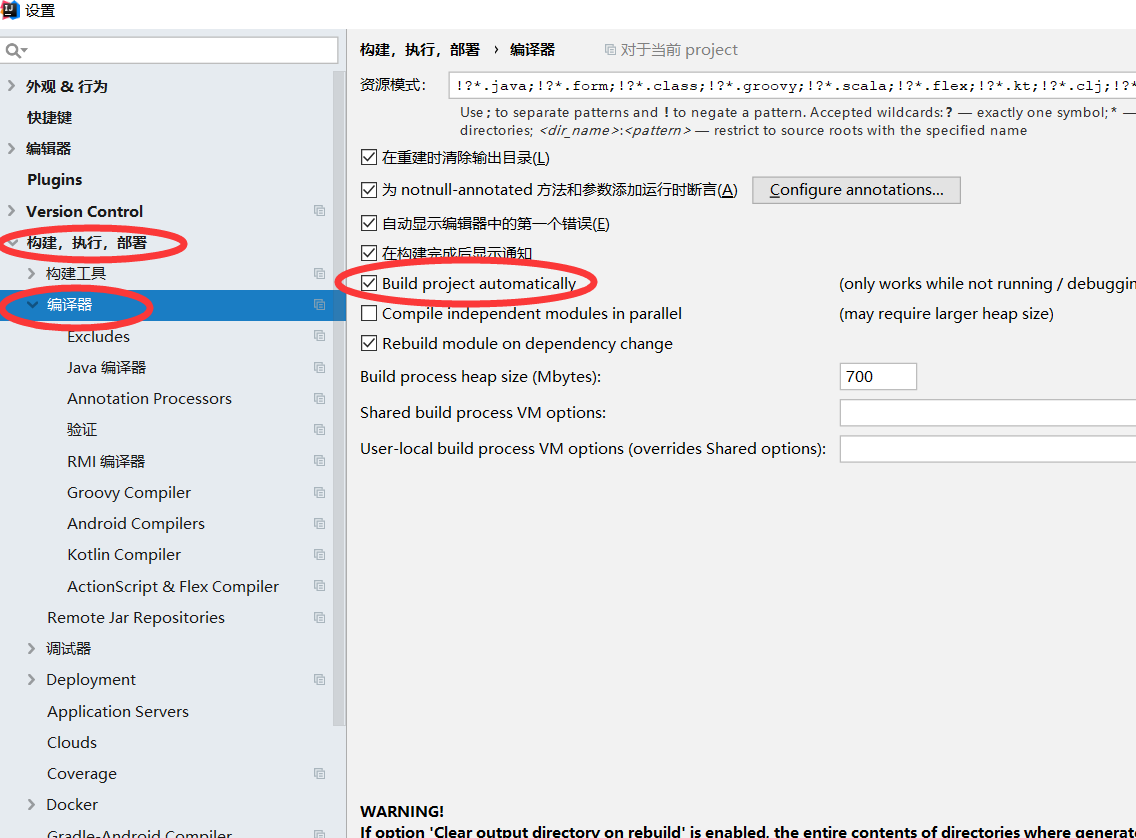Select Annotation Processors page
This screenshot has height=838, width=1136.
pos(149,399)
